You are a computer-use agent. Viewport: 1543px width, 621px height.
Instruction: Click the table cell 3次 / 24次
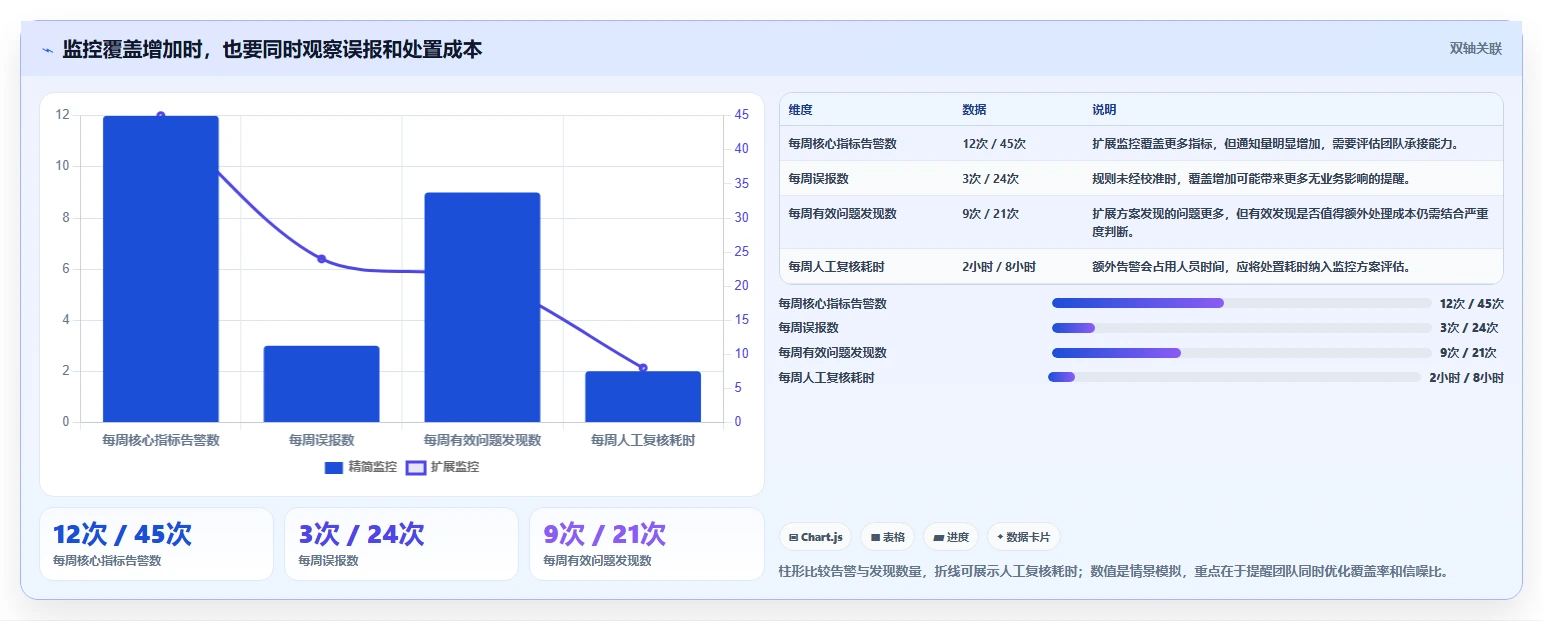(x=990, y=179)
